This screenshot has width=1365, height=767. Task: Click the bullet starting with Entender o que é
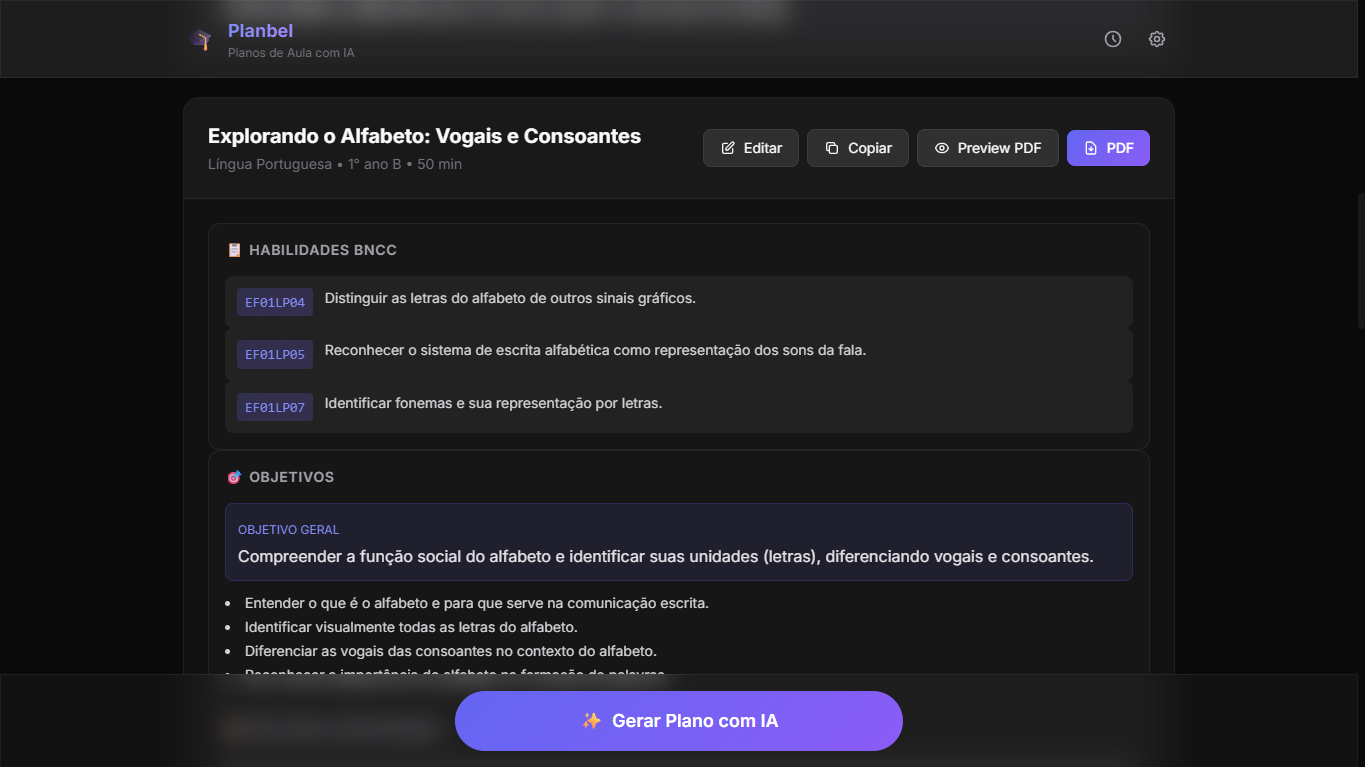pos(476,603)
